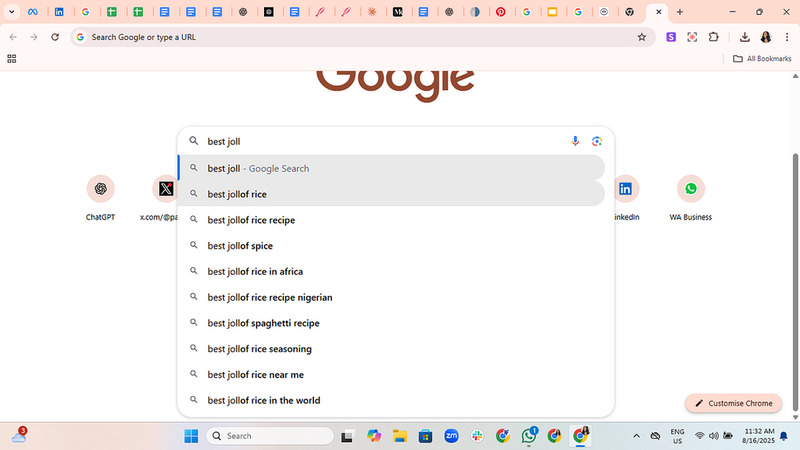Open the WA Business shortcut

point(691,189)
